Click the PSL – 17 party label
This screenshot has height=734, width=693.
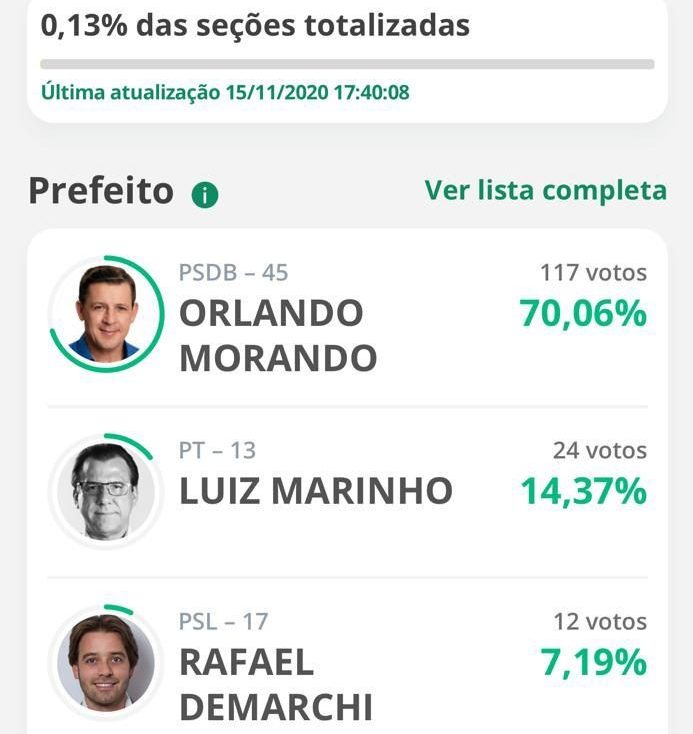[x=223, y=621]
